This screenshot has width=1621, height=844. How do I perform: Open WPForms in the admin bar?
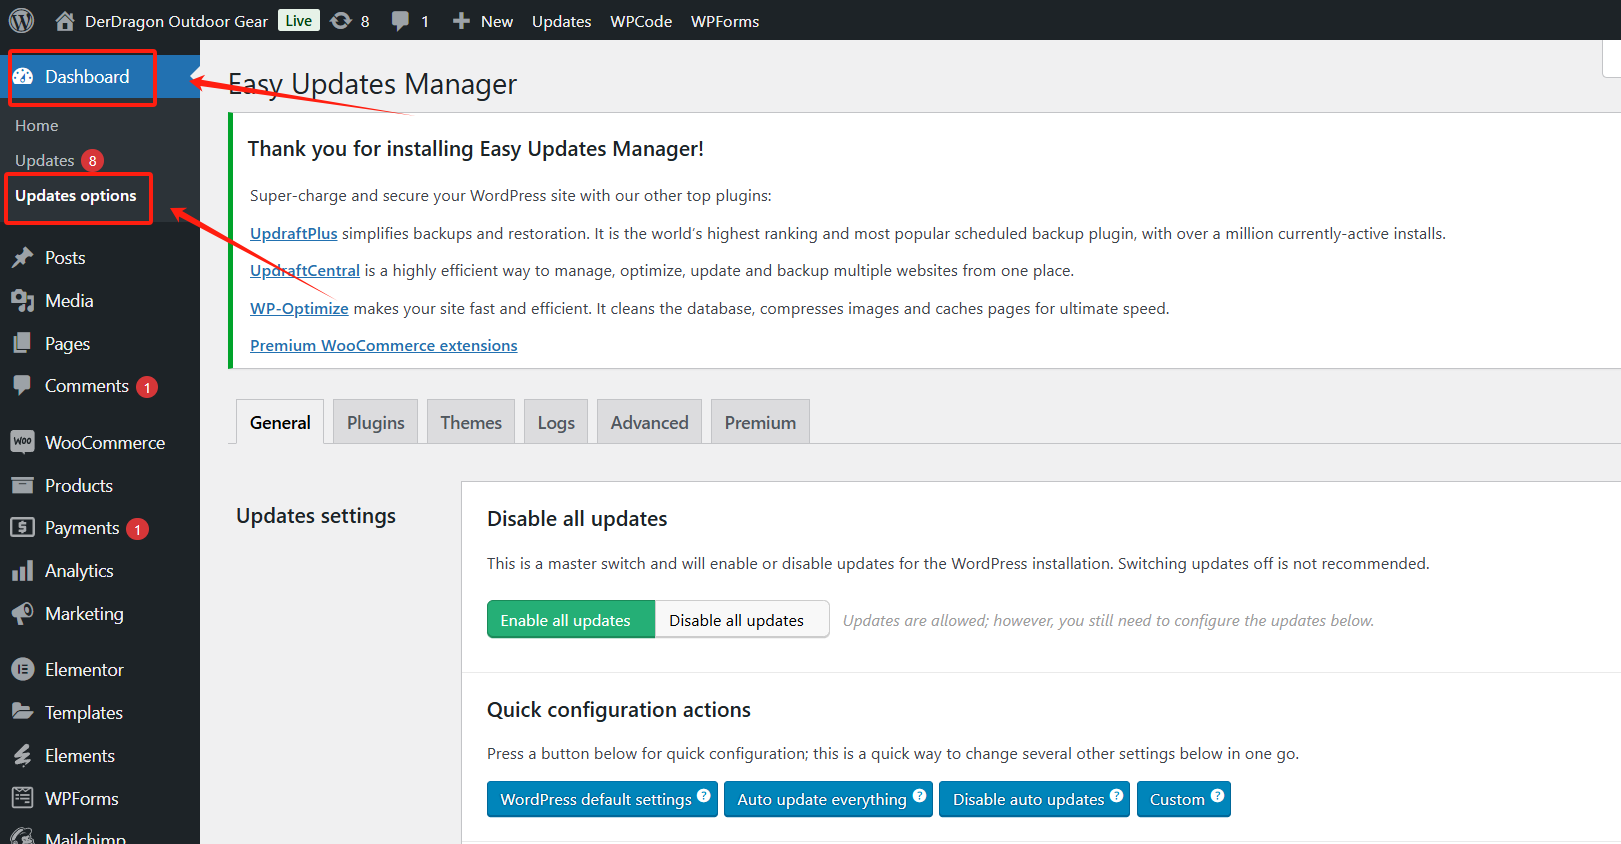(725, 21)
